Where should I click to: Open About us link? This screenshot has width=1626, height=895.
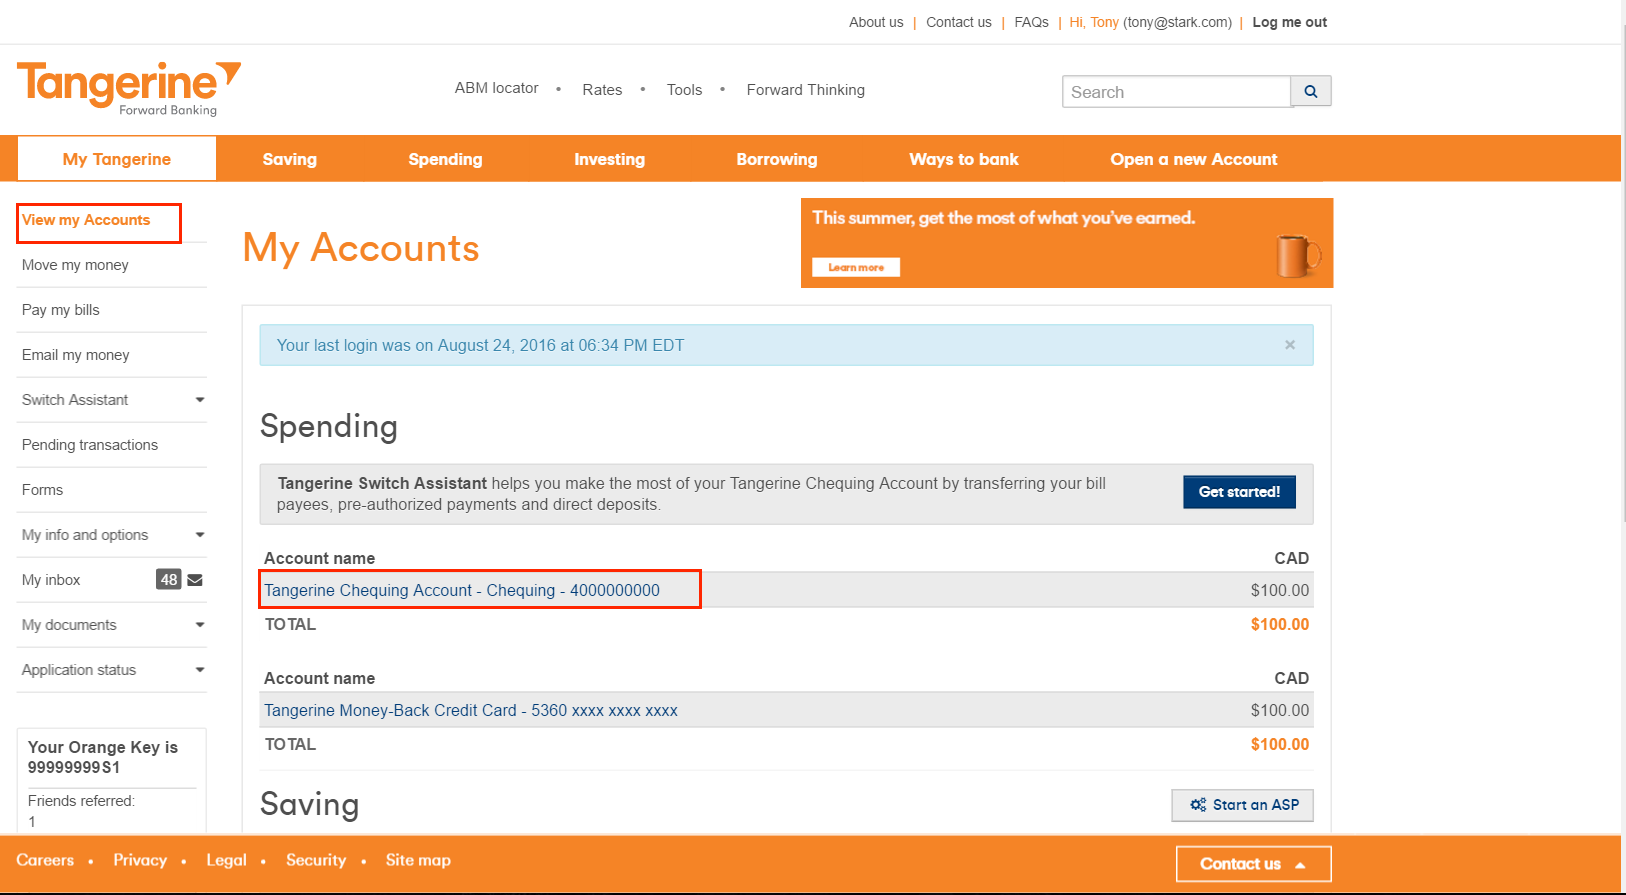tap(876, 22)
